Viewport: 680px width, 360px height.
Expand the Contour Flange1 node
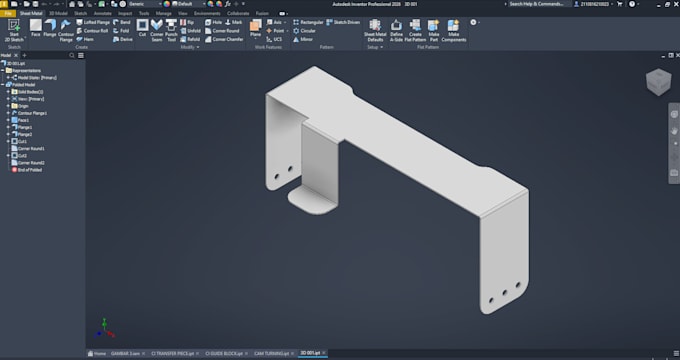point(8,113)
